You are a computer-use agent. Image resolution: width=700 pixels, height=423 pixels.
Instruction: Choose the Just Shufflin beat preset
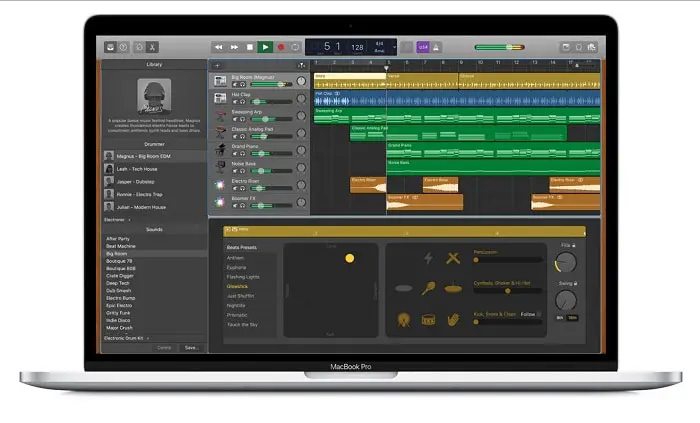point(241,296)
